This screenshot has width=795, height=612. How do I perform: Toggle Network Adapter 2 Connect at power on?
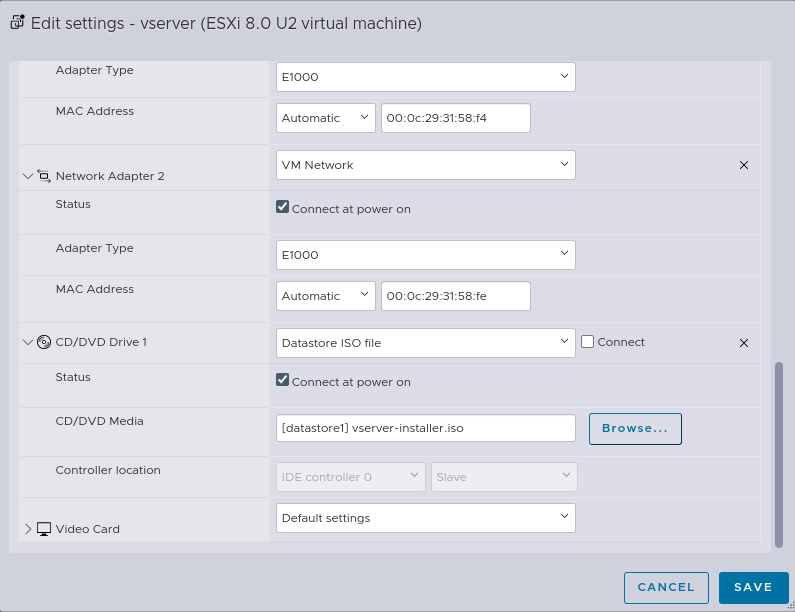tap(283, 209)
